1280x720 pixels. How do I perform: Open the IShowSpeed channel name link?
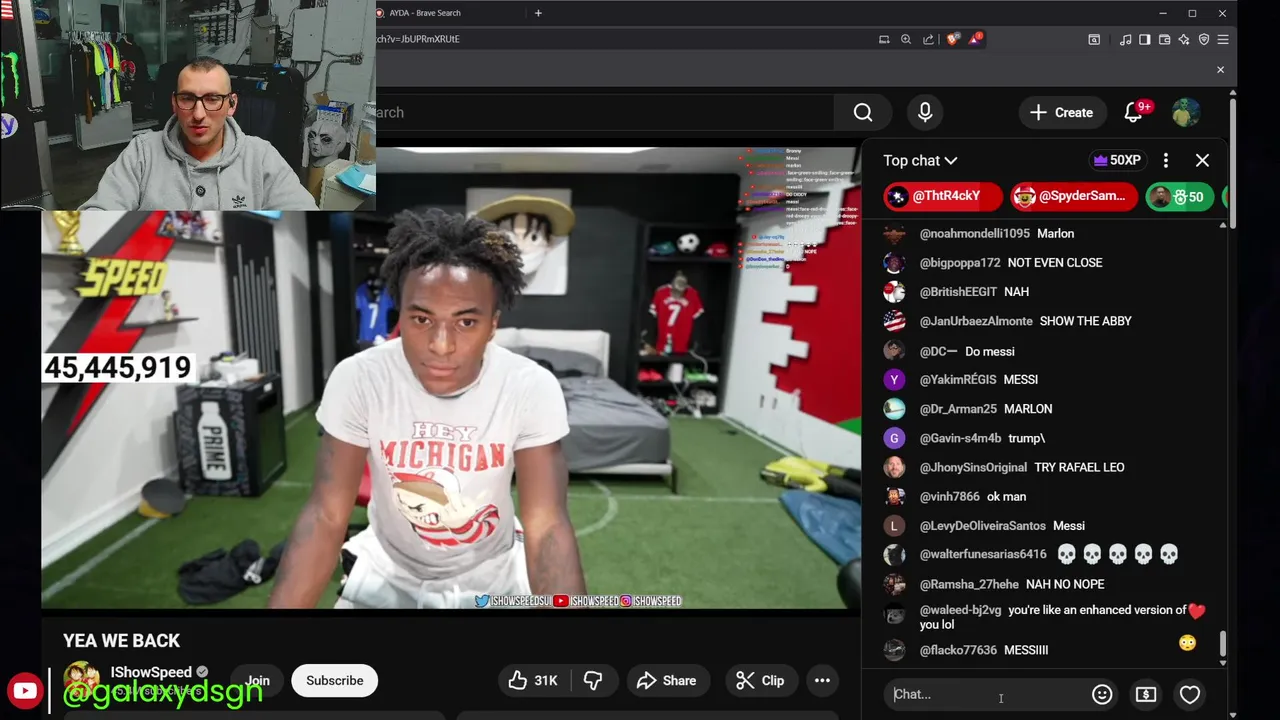click(151, 672)
